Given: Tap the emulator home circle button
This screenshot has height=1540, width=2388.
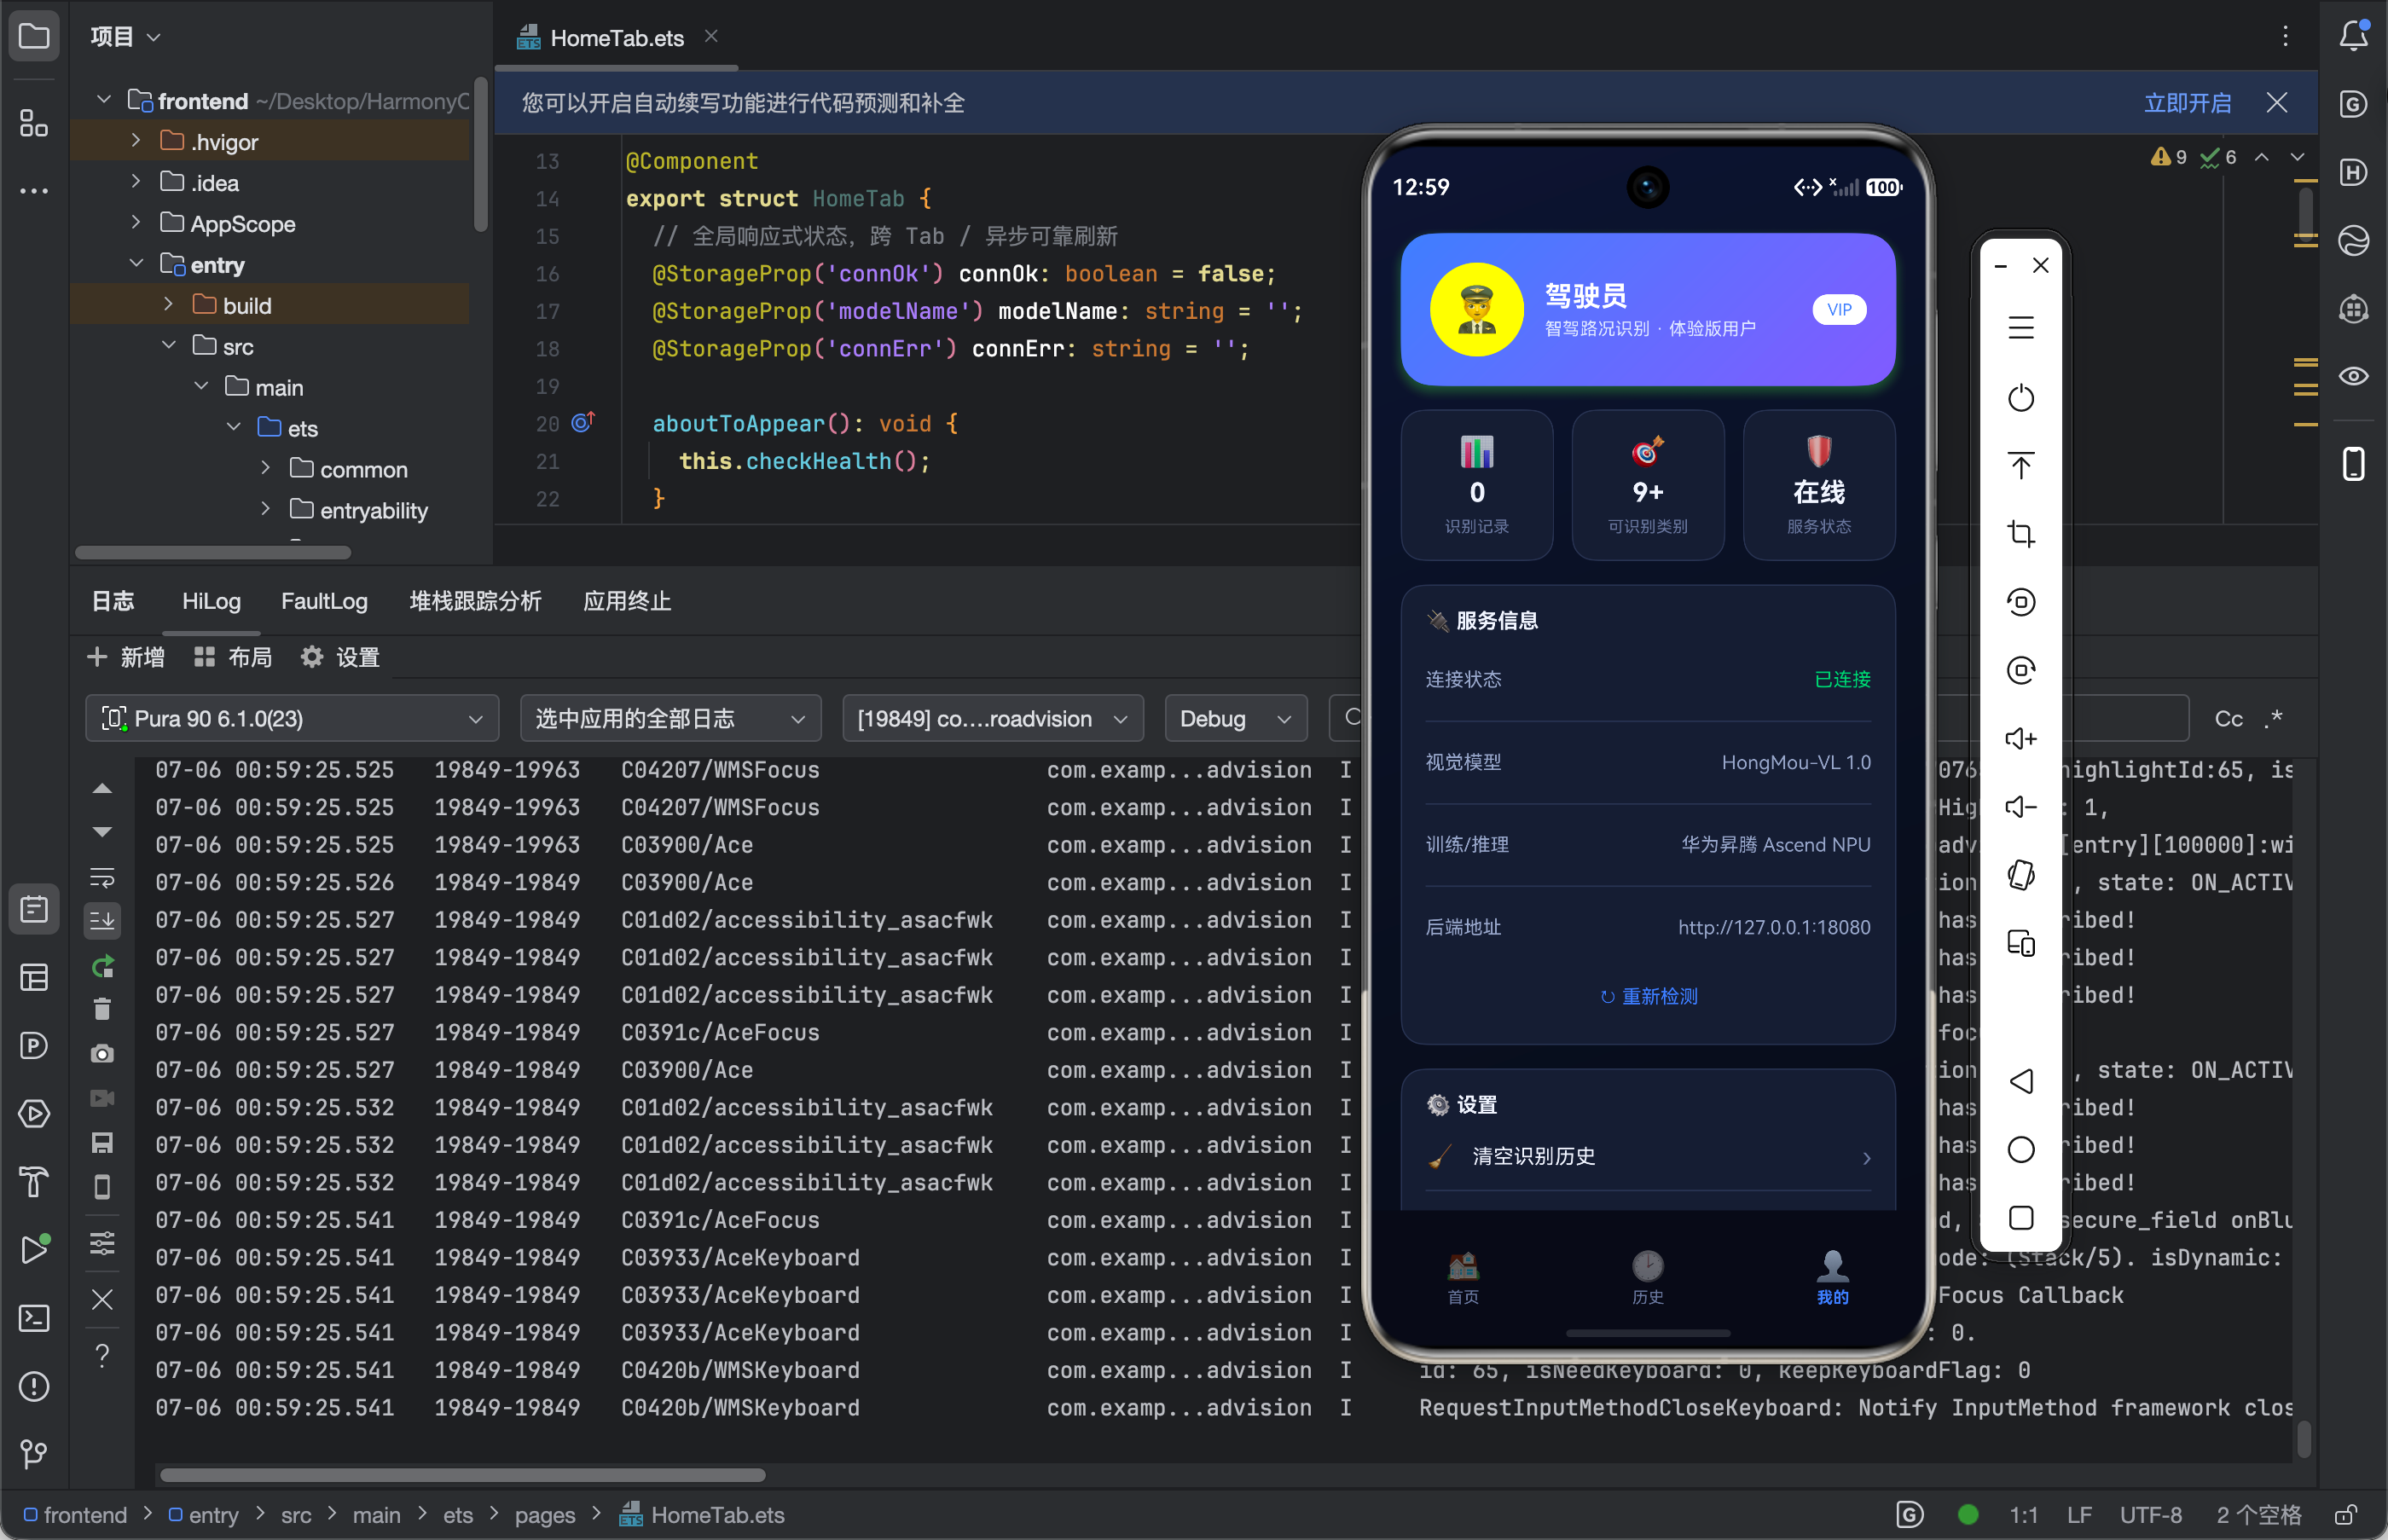Looking at the screenshot, I should [2021, 1149].
